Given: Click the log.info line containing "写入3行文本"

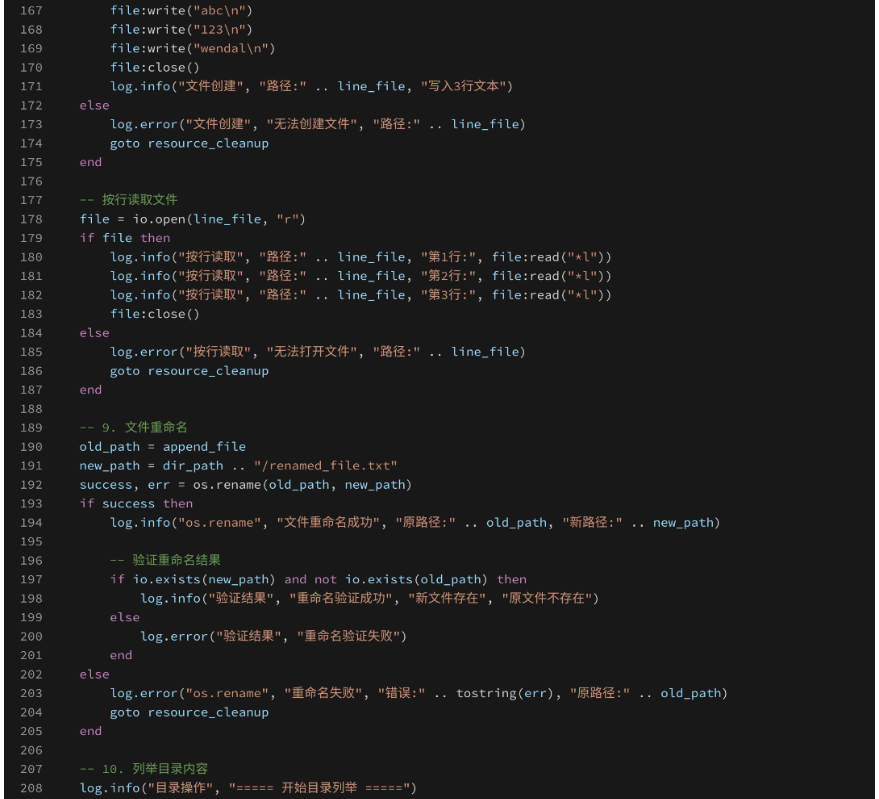Looking at the screenshot, I should pos(311,86).
